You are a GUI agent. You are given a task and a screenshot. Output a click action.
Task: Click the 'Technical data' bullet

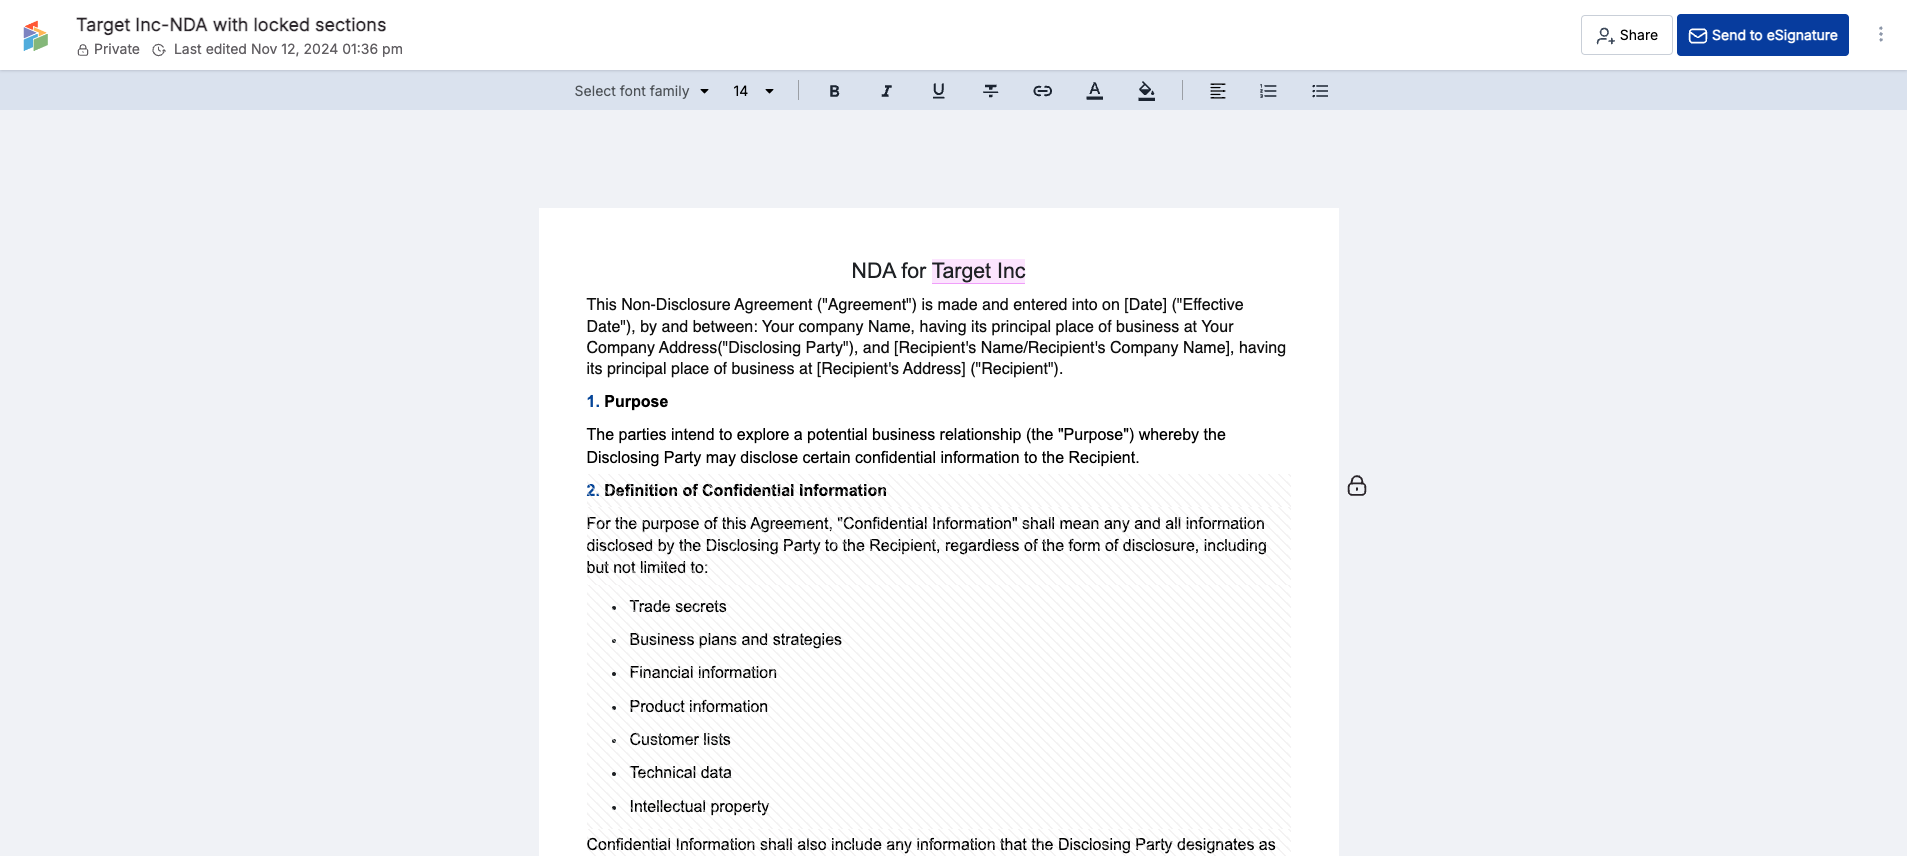(x=680, y=773)
